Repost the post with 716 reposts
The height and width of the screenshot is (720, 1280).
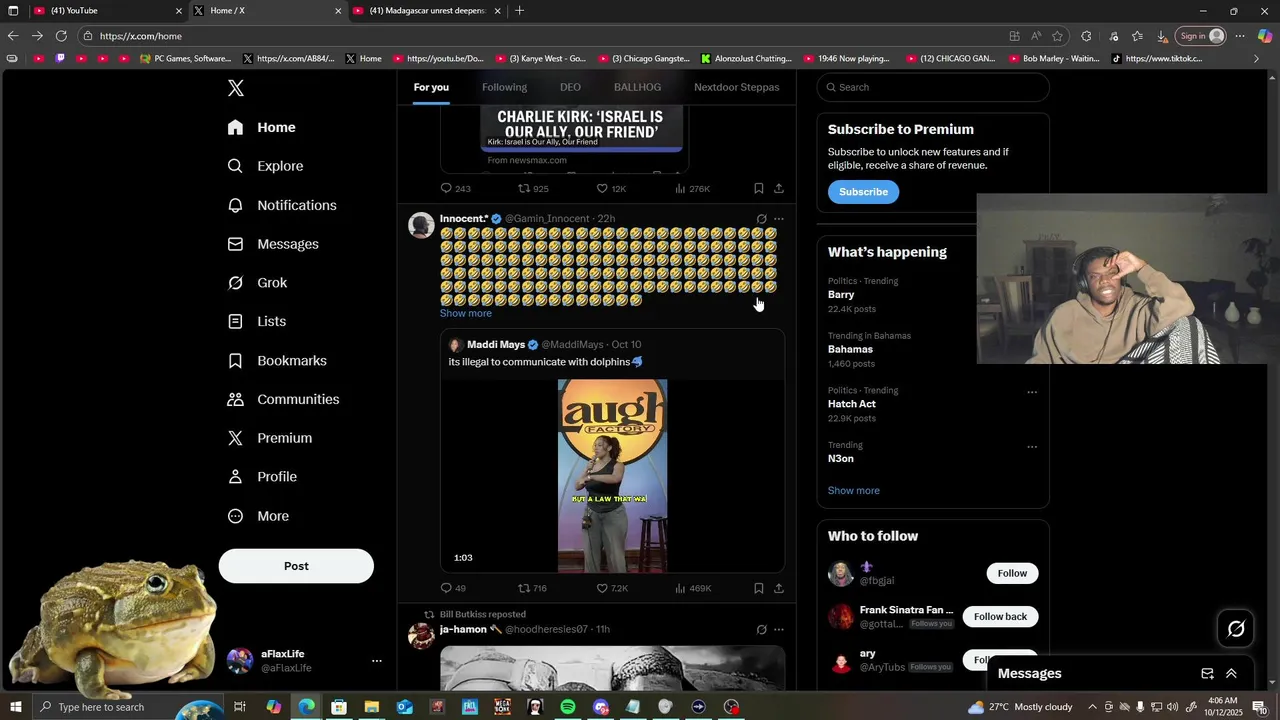pos(532,589)
